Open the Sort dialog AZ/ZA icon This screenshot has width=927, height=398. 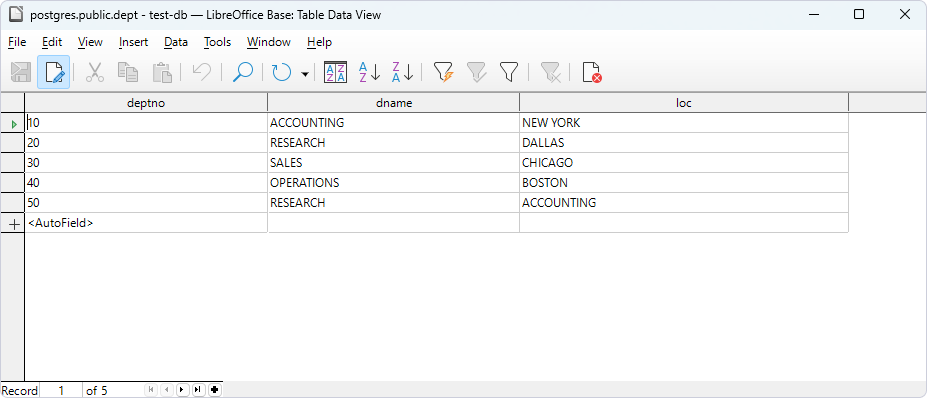[335, 72]
